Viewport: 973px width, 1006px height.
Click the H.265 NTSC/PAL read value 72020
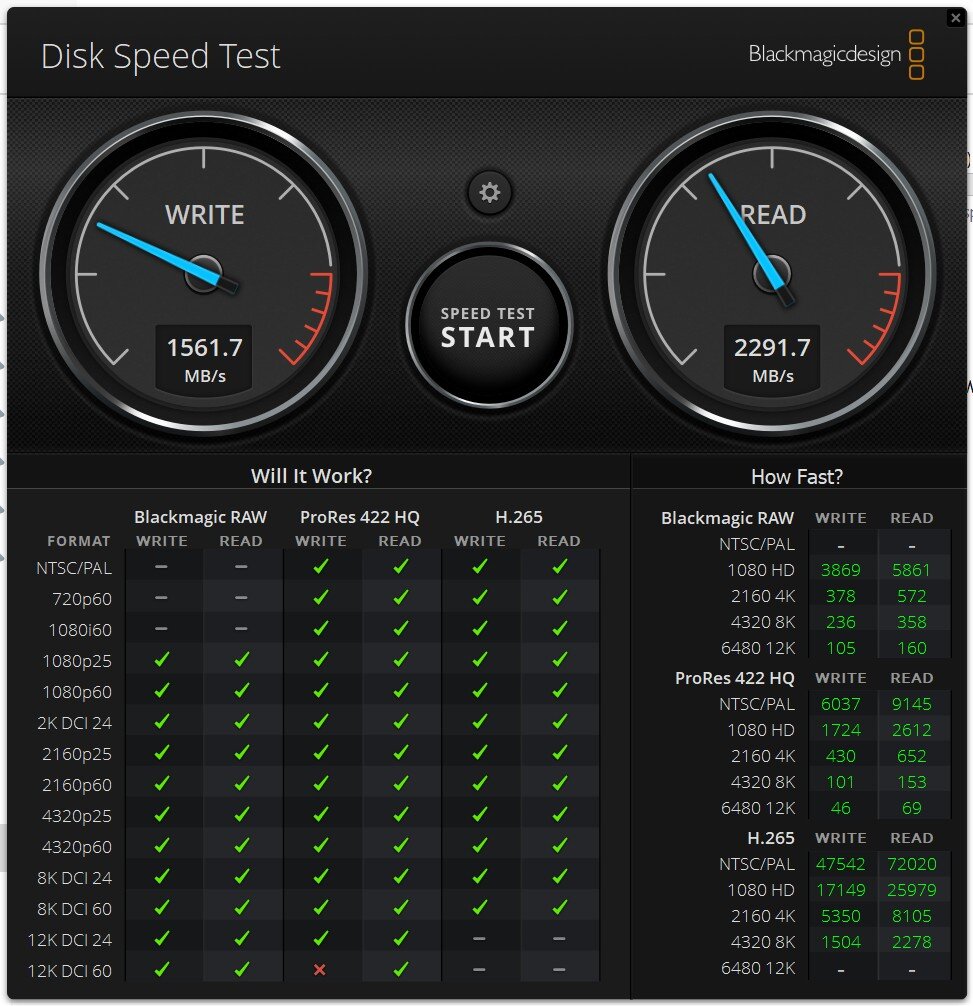911,864
